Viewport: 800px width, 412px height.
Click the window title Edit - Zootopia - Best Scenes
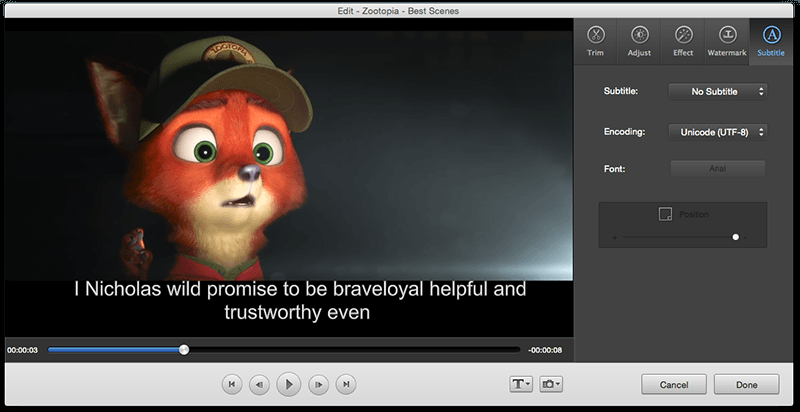pyautogui.click(x=398, y=11)
